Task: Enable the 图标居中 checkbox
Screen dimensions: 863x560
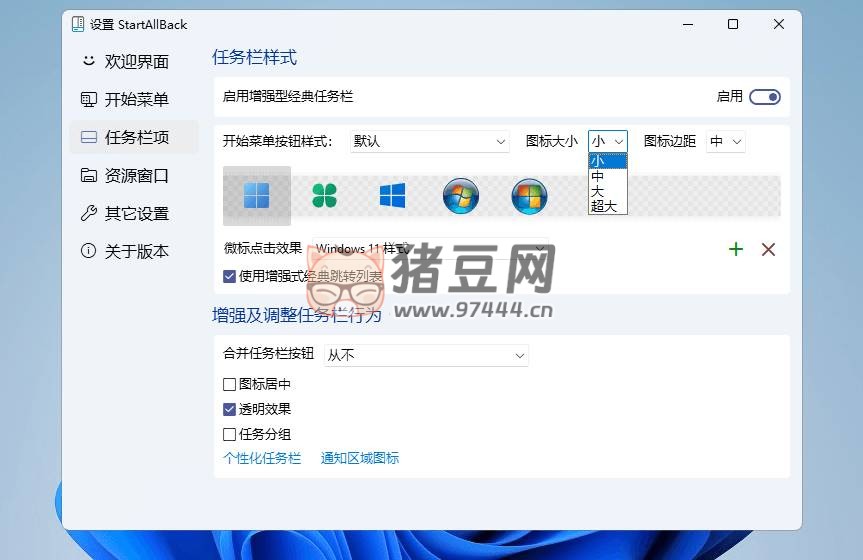Action: pyautogui.click(x=230, y=384)
